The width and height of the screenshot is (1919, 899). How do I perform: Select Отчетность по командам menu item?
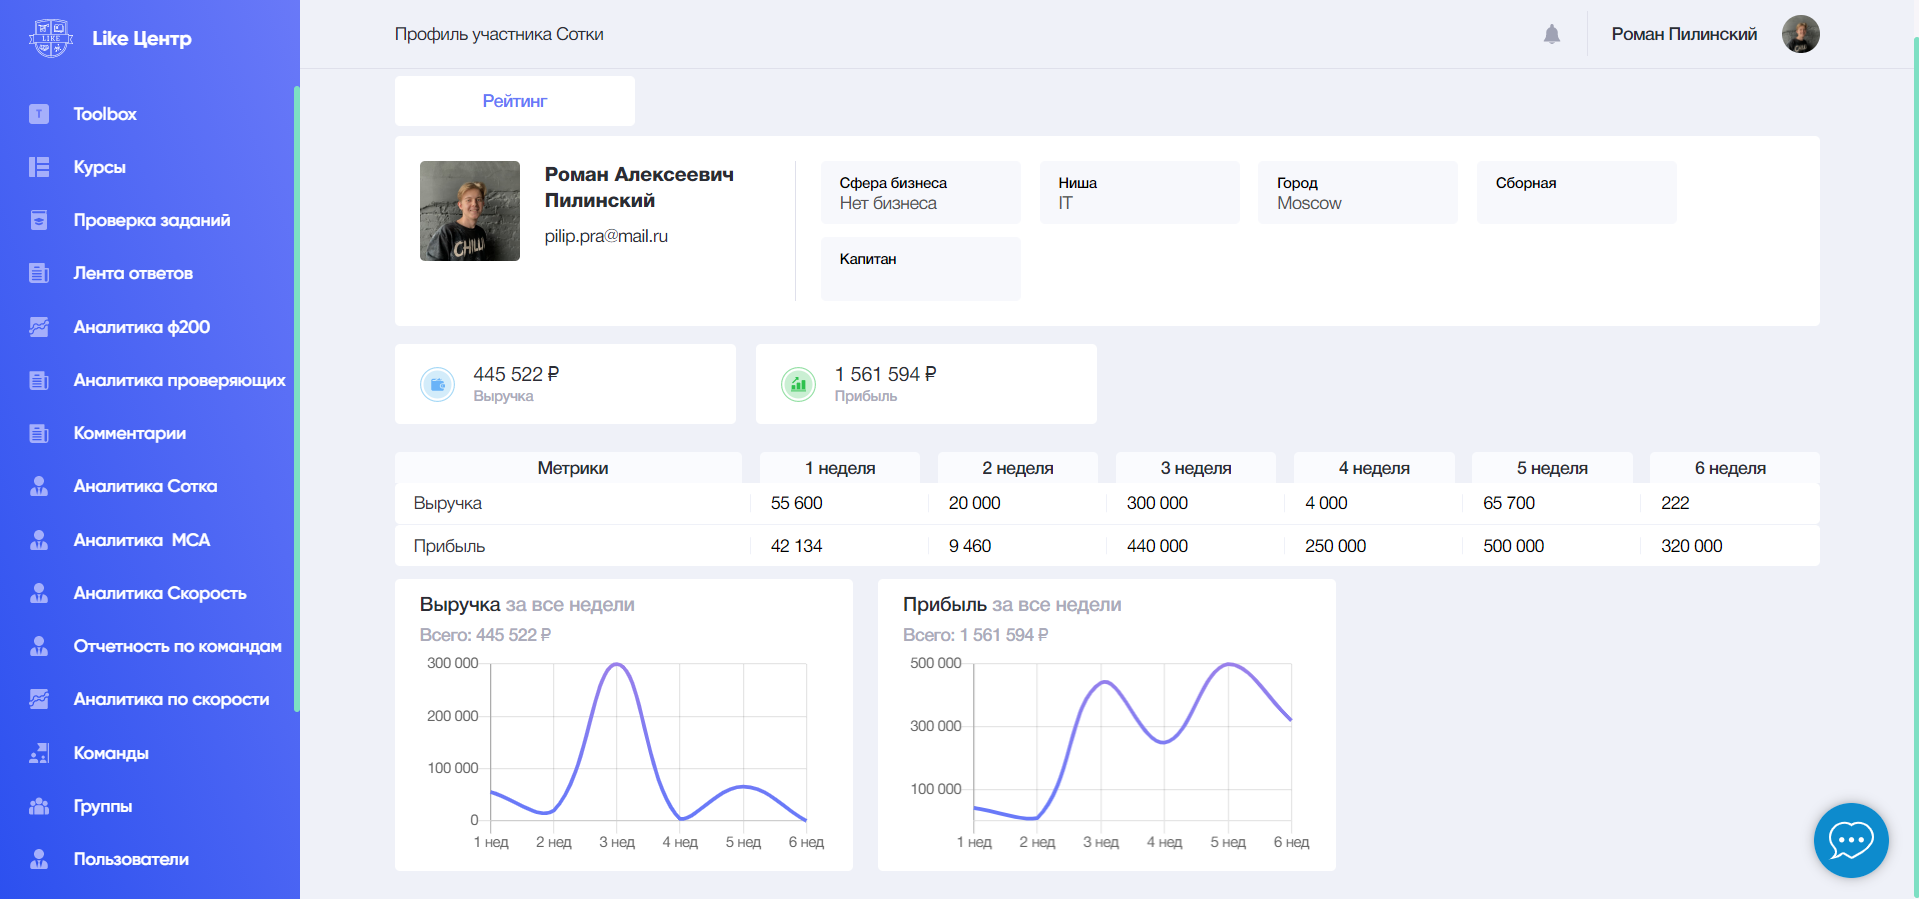click(x=177, y=646)
